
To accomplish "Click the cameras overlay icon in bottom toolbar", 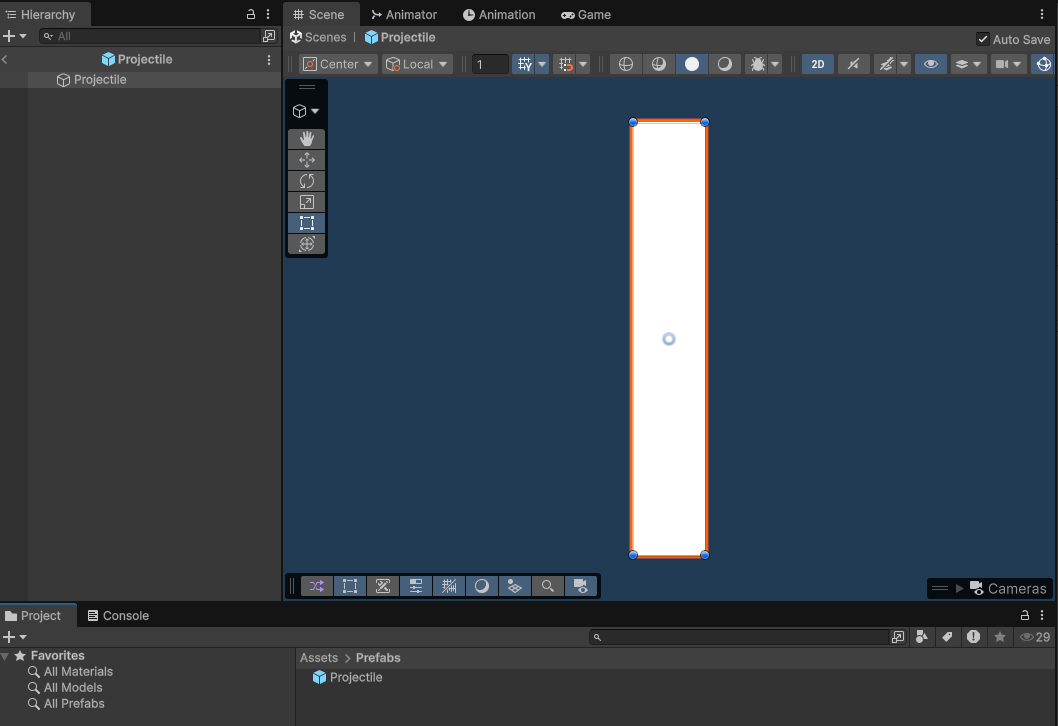I will tap(581, 586).
